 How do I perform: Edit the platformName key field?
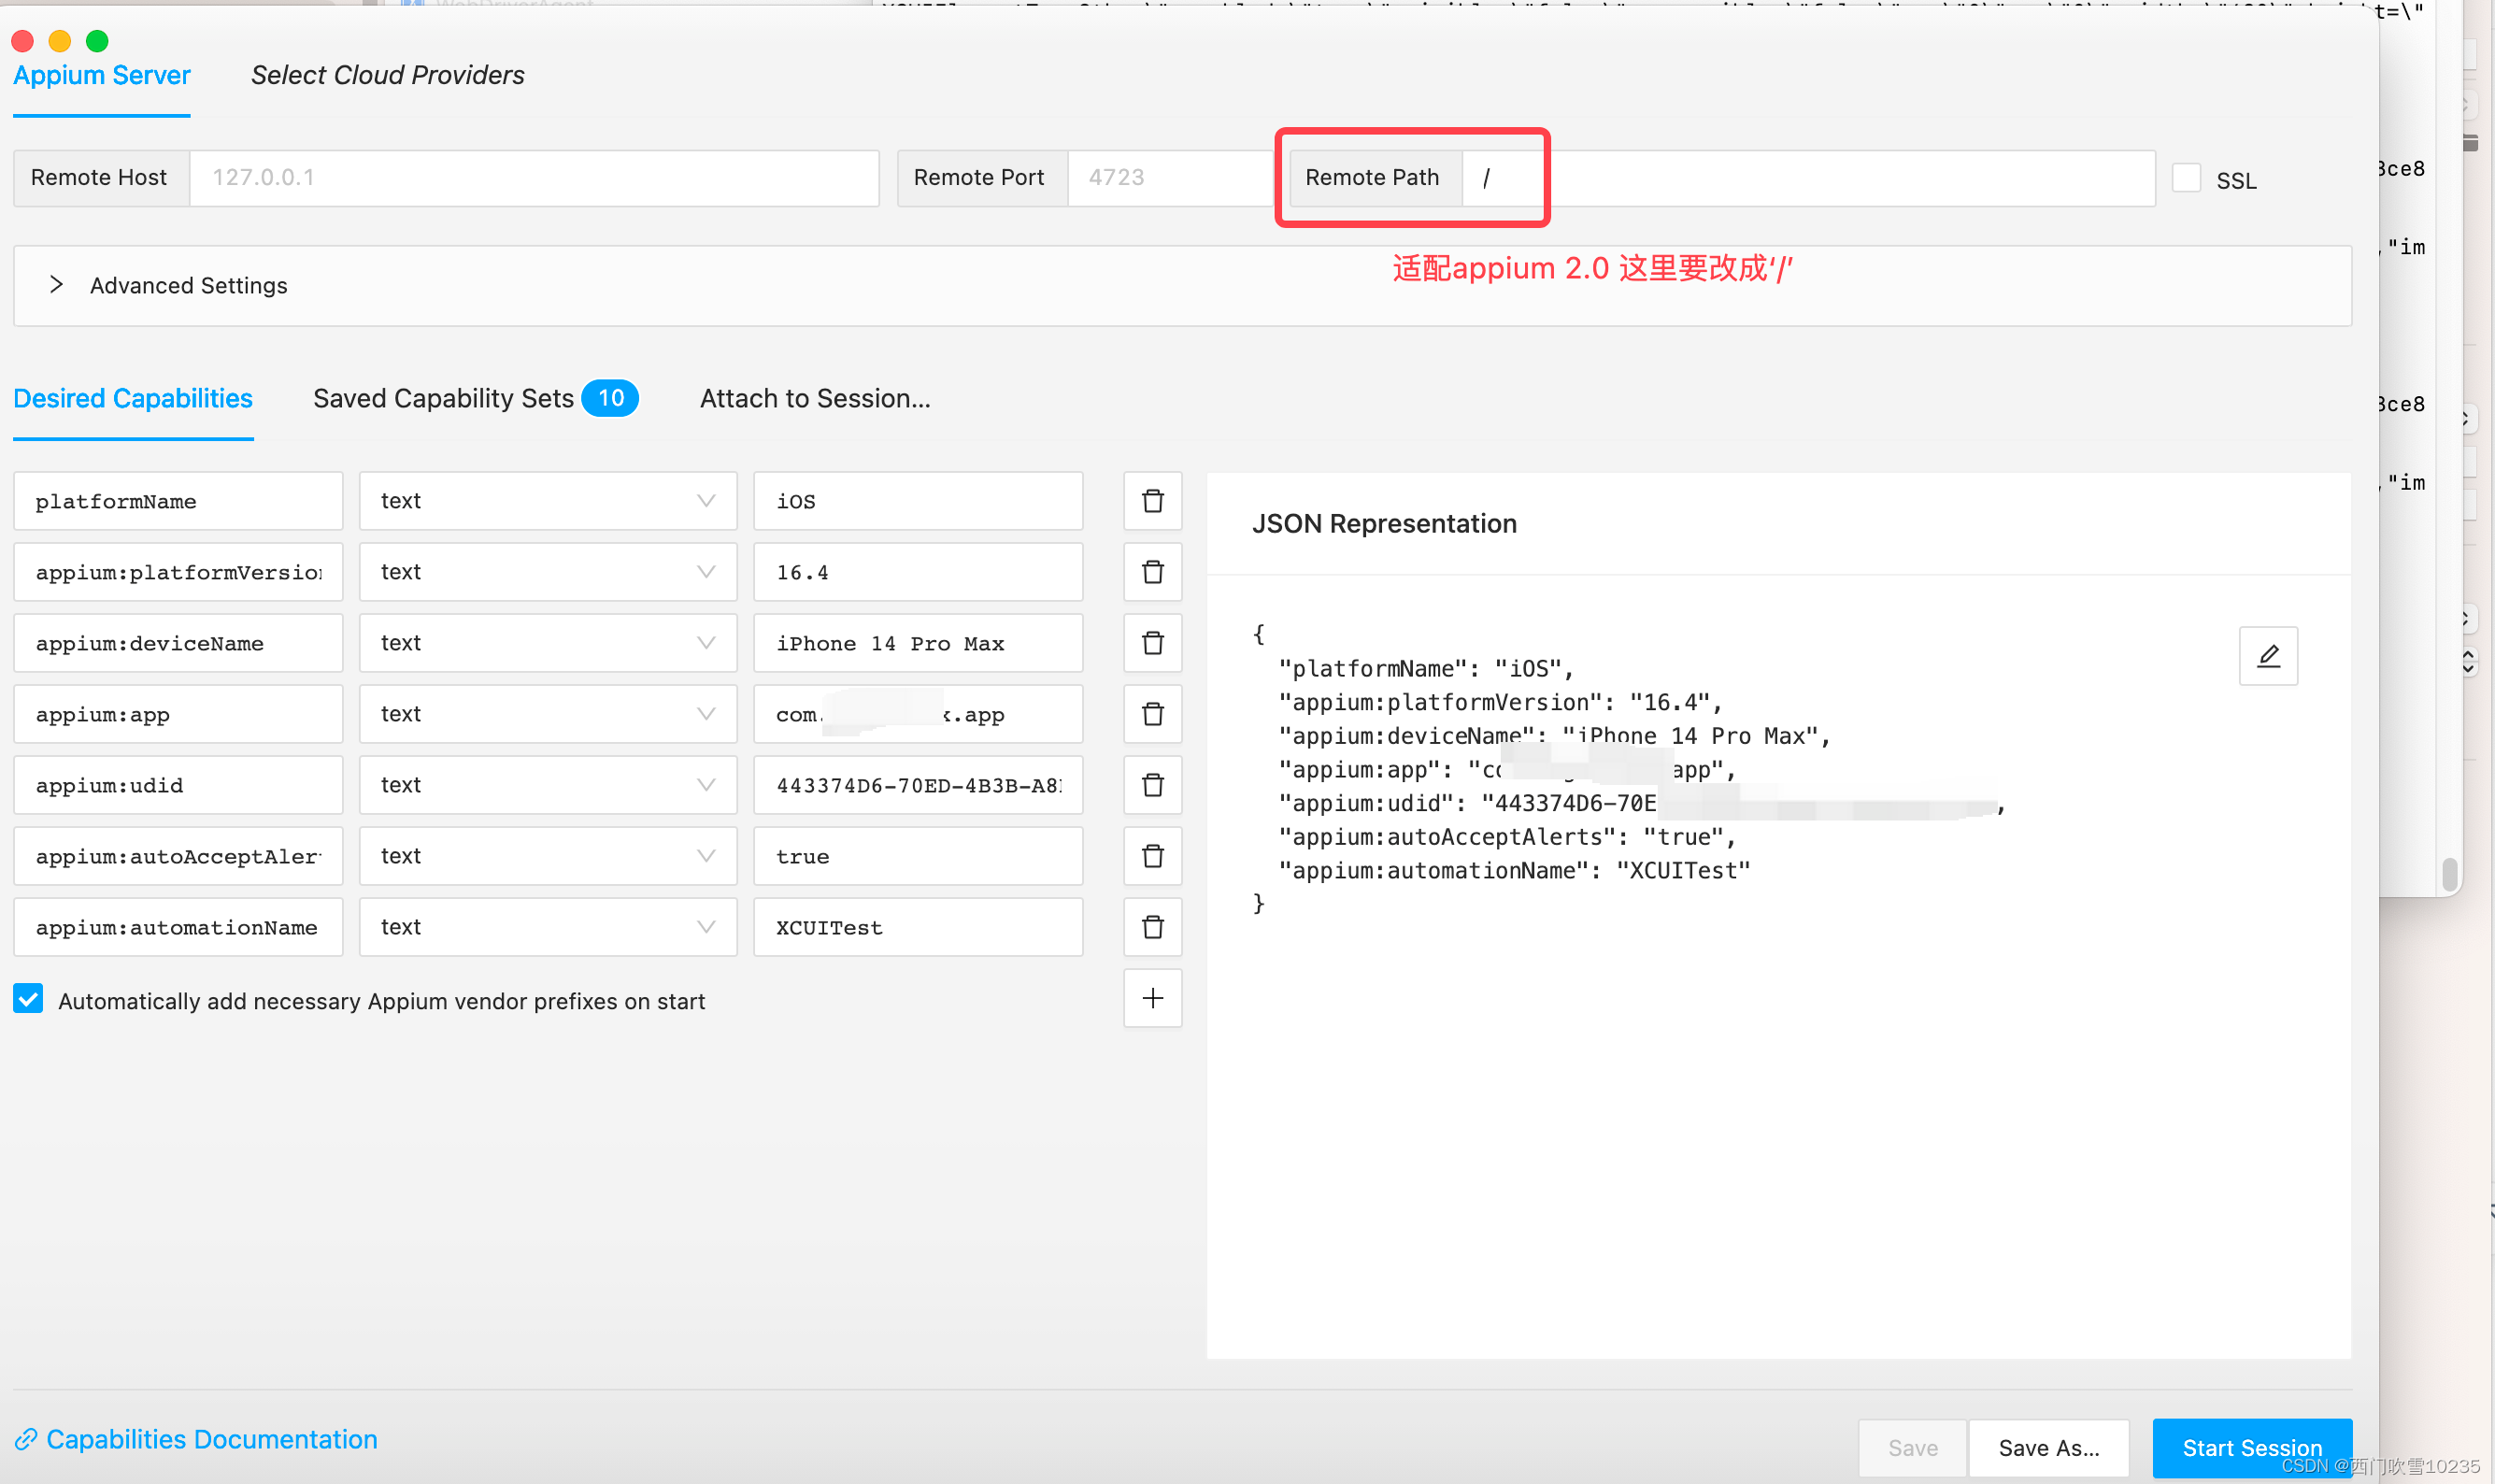pos(178,501)
